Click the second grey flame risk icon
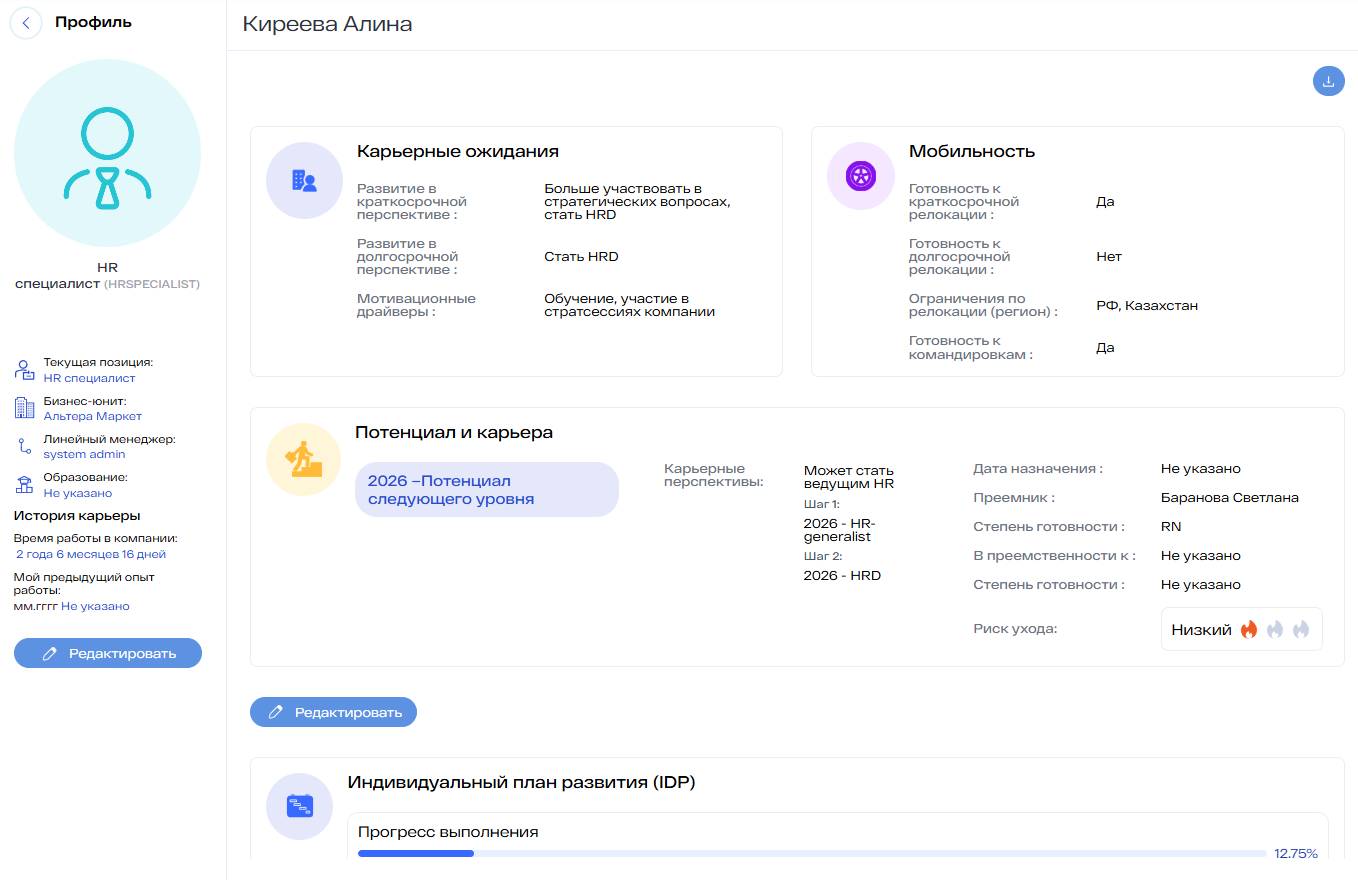The width and height of the screenshot is (1358, 880). (x=1275, y=630)
